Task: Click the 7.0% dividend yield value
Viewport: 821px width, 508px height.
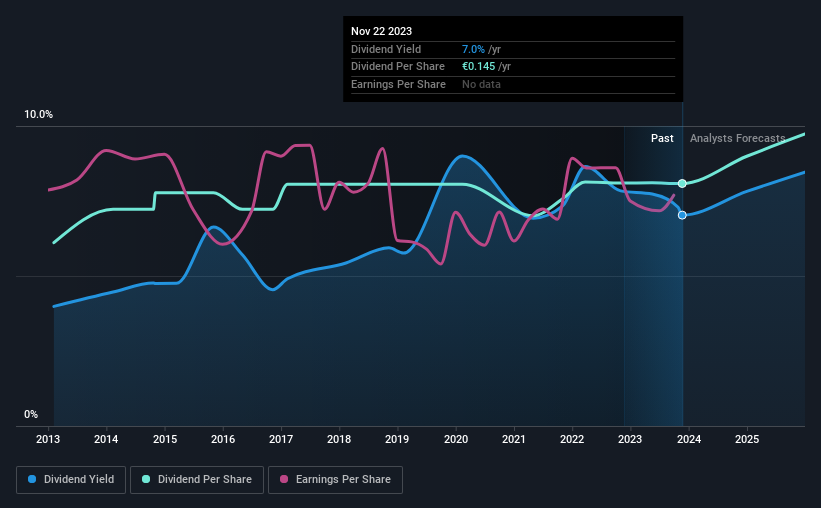Action: click(473, 49)
